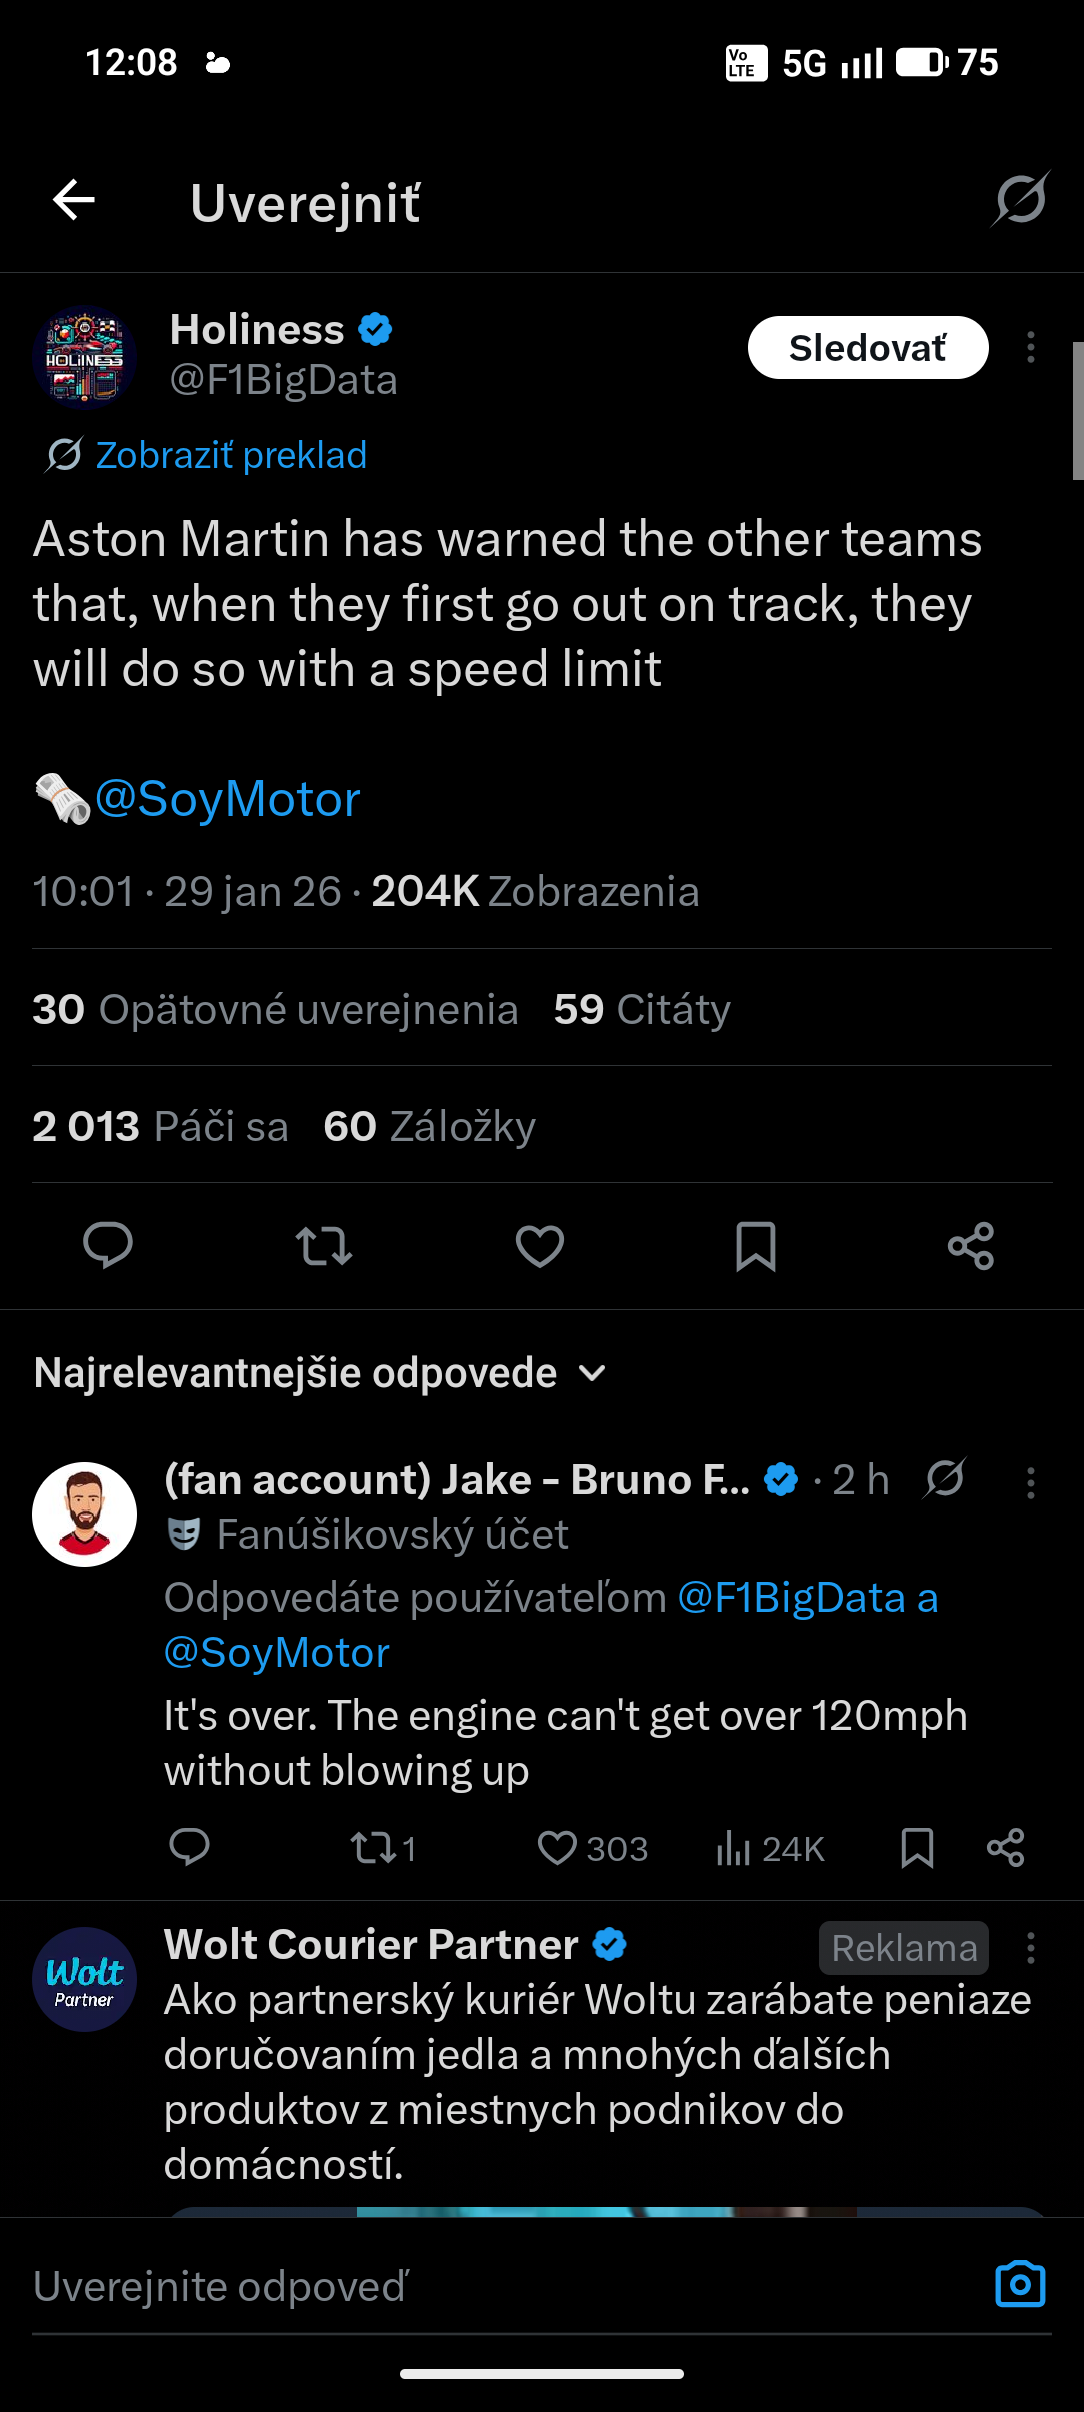Click the right-edge scrollbar handle
The image size is (1084, 2412).
pyautogui.click(x=1077, y=410)
